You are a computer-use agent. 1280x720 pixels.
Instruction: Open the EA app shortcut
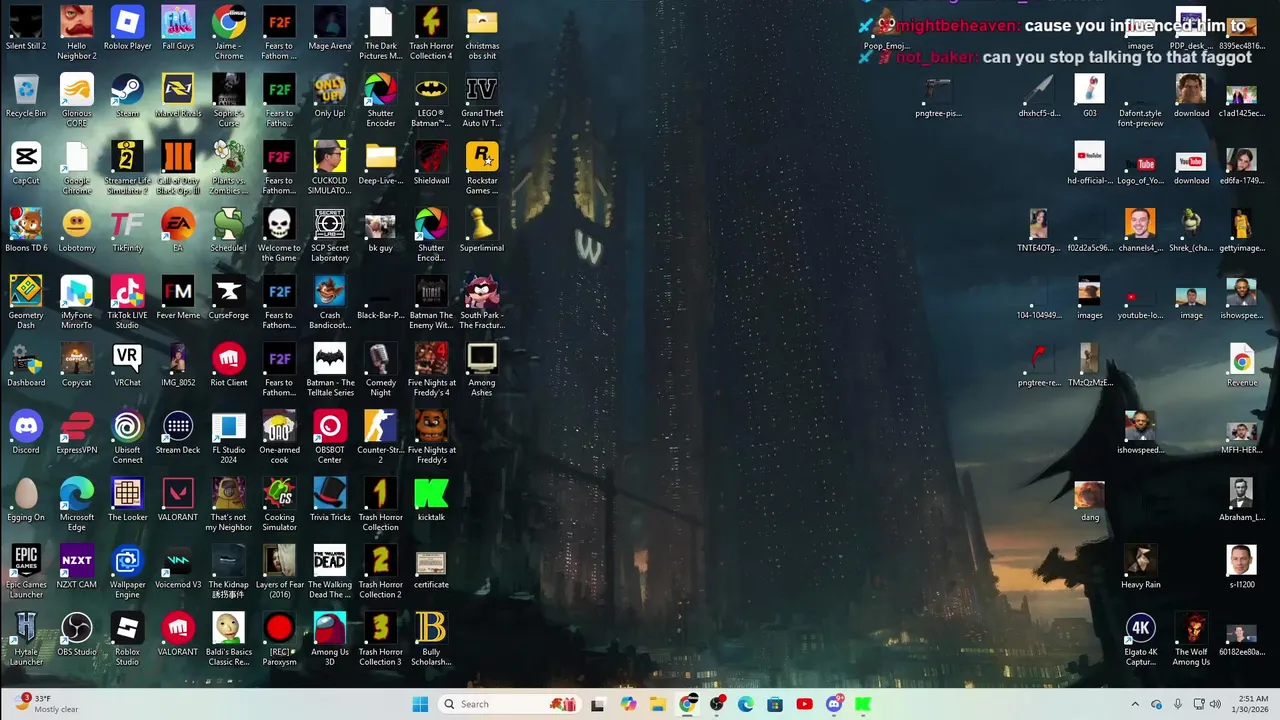point(178,231)
